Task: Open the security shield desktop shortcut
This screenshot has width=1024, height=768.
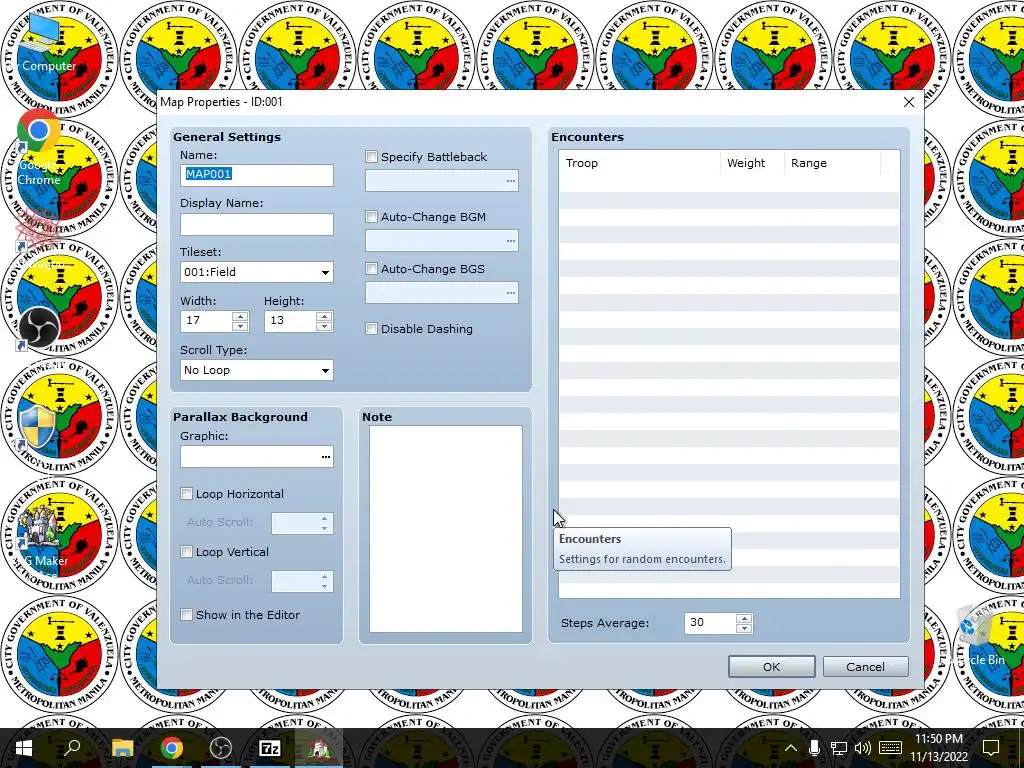Action: pyautogui.click(x=37, y=428)
